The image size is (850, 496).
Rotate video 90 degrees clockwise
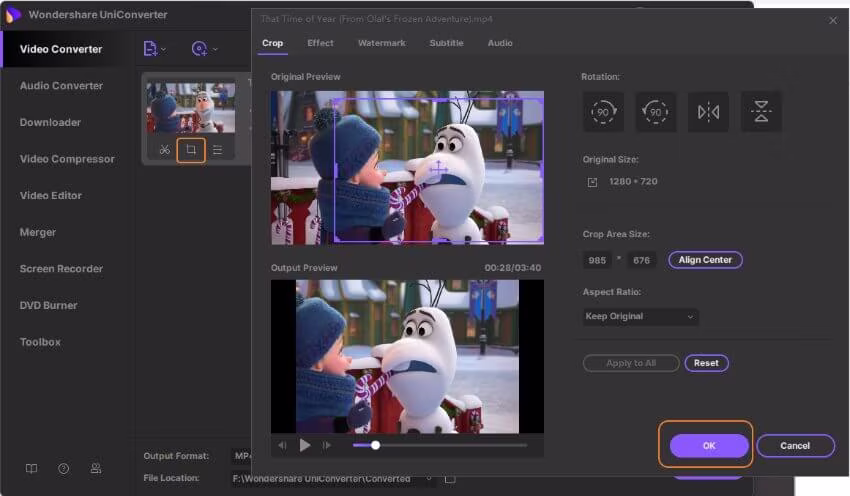[603, 112]
